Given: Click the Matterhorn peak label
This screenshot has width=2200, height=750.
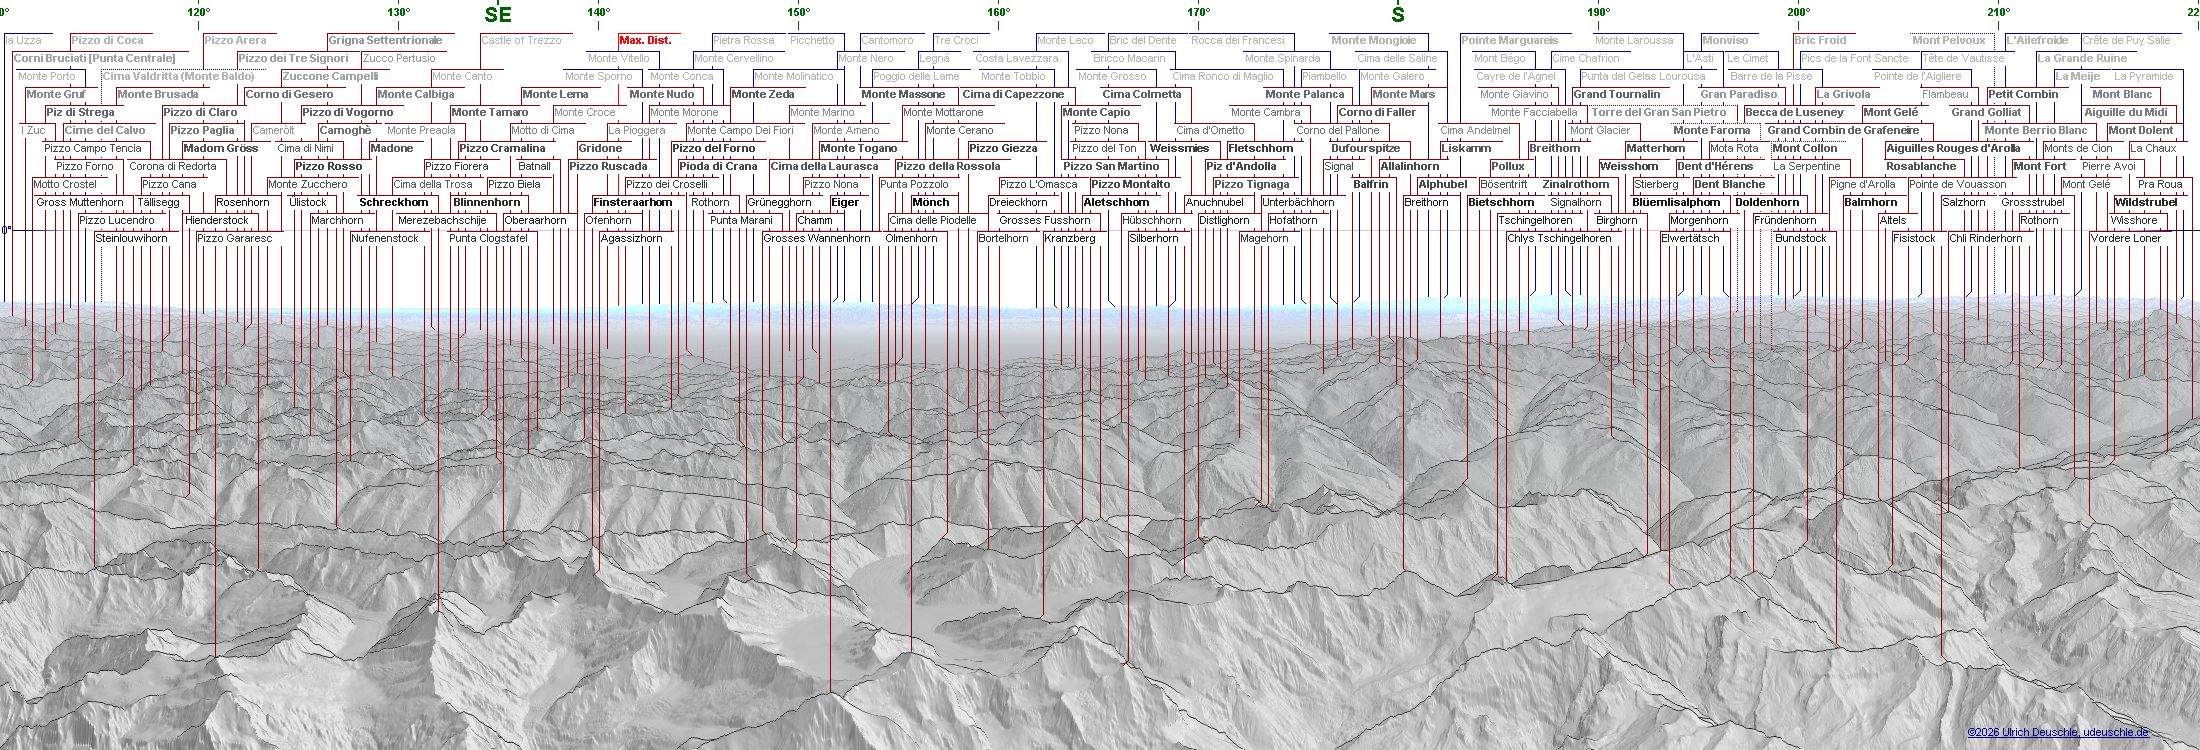Looking at the screenshot, I should click(x=1655, y=149).
